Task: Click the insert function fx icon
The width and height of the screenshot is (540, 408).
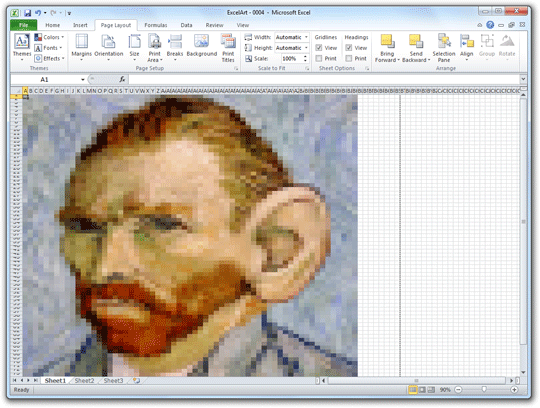Action: [x=122, y=80]
